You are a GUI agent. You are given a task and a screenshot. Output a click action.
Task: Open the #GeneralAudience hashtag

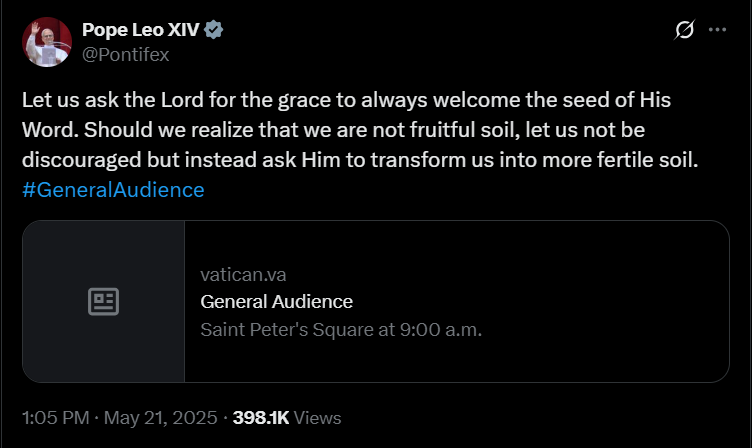pyautogui.click(x=112, y=189)
